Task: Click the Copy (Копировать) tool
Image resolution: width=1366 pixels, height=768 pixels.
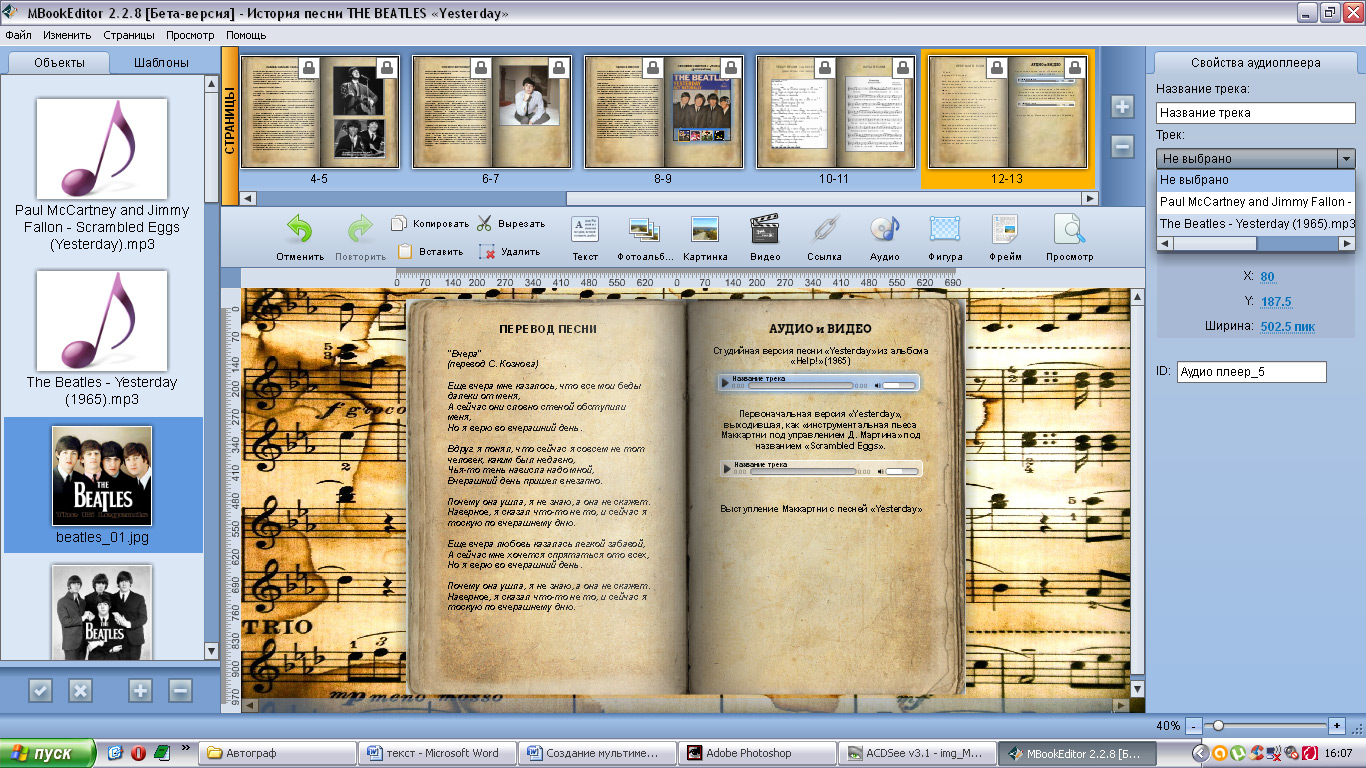Action: pyautogui.click(x=430, y=224)
